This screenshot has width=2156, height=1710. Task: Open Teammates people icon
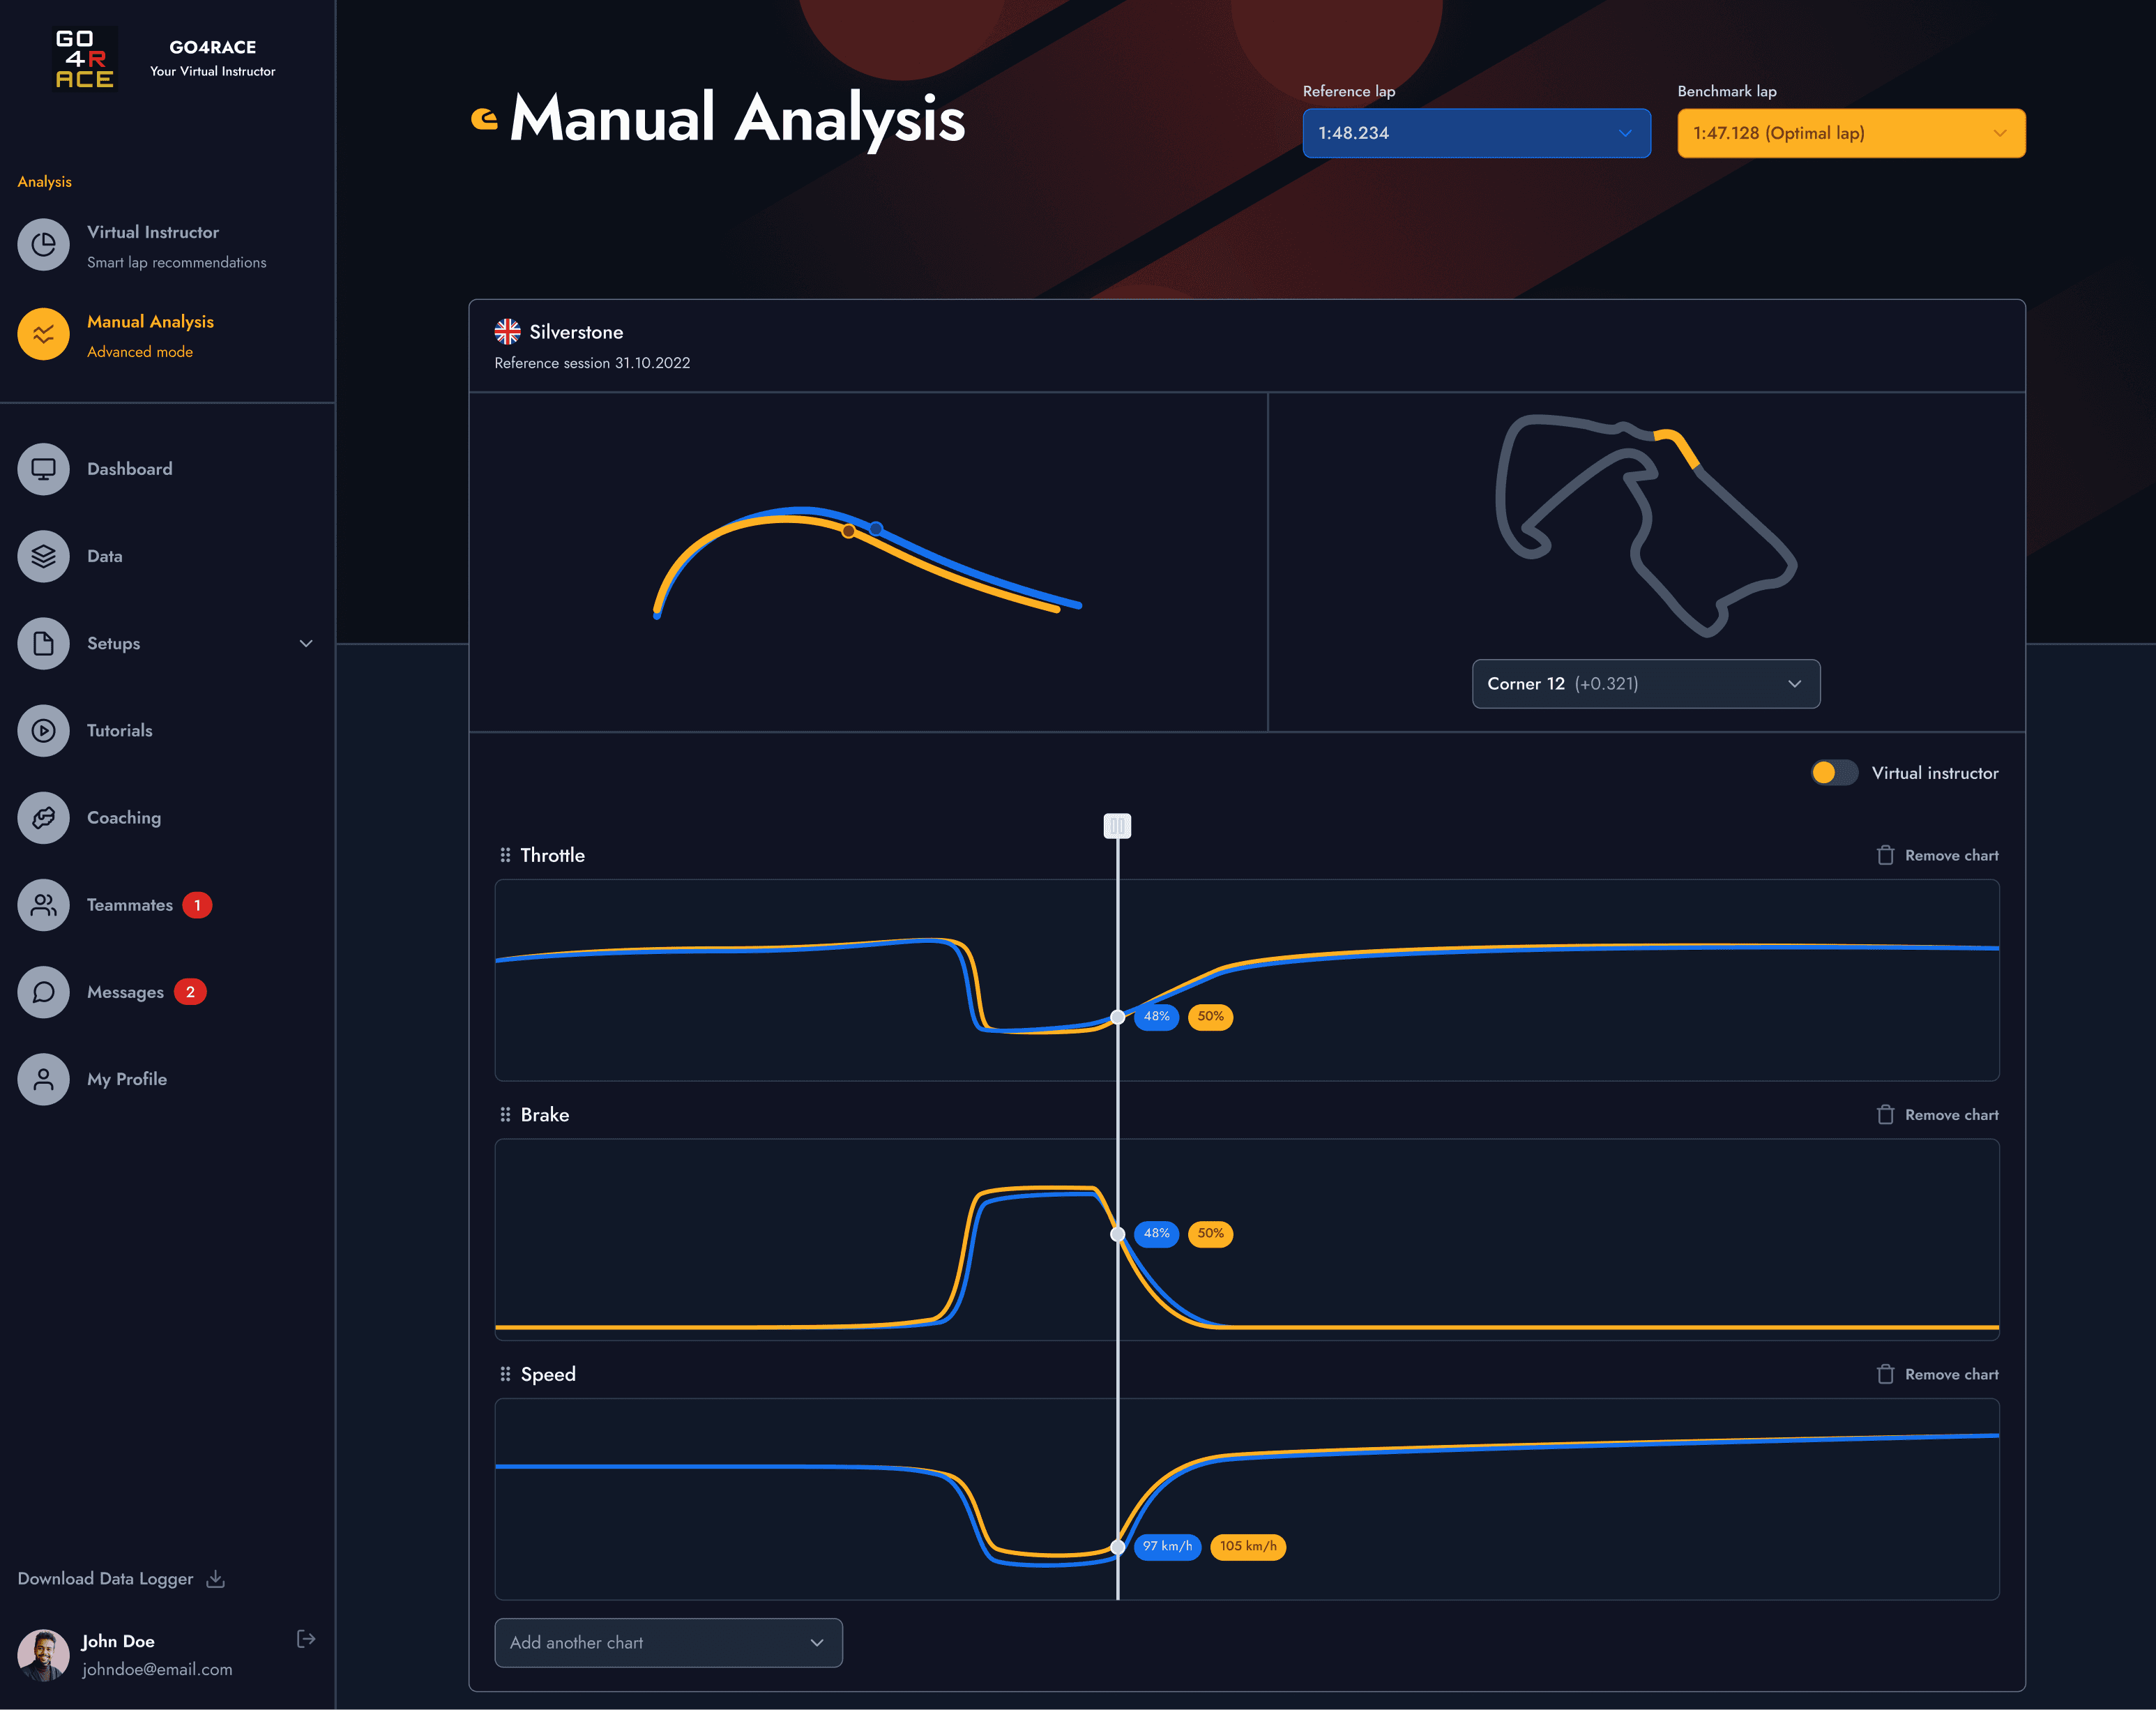[43, 905]
